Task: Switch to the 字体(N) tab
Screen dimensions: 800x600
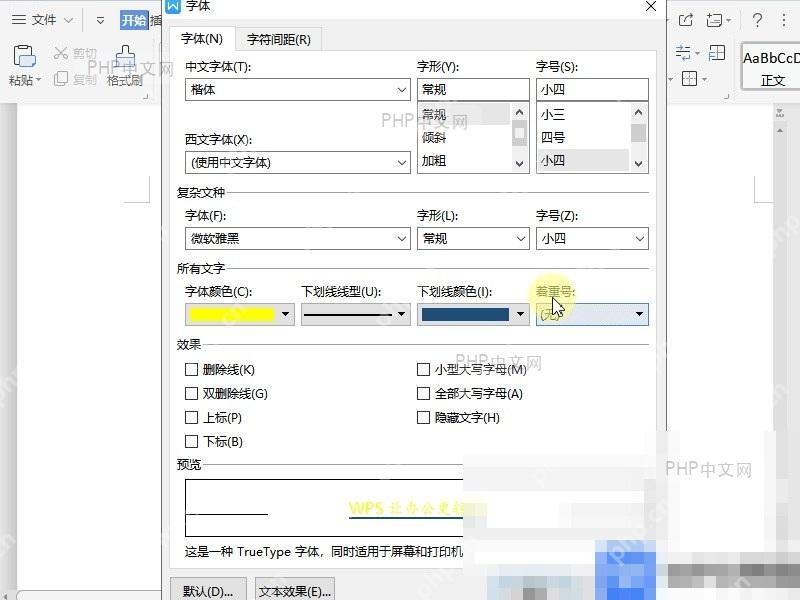Action: pyautogui.click(x=202, y=39)
